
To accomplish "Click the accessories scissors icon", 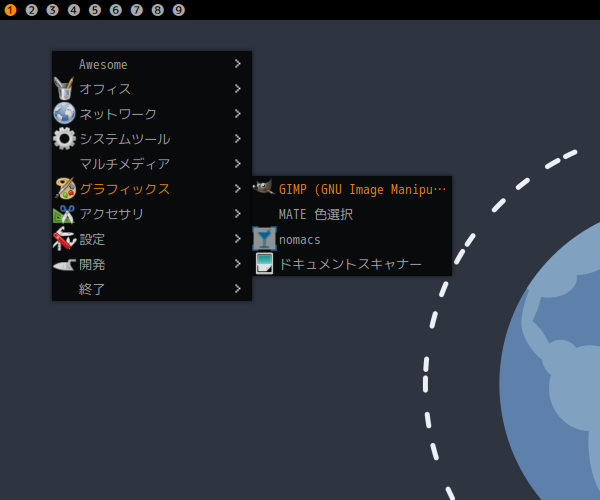I will pos(64,214).
